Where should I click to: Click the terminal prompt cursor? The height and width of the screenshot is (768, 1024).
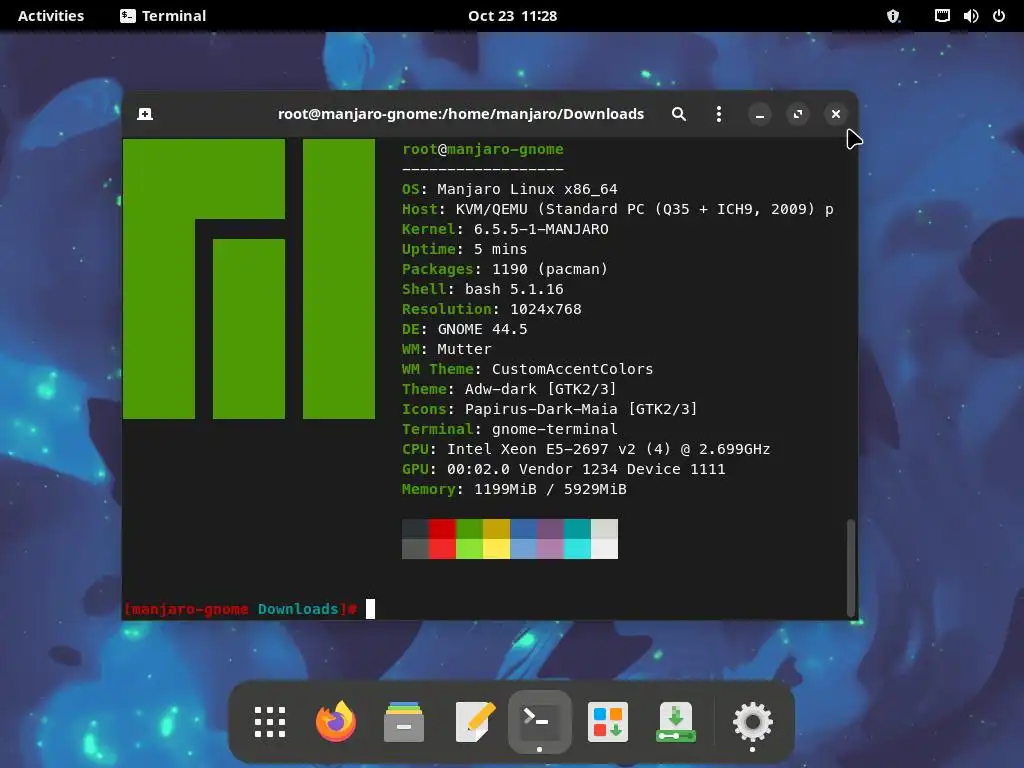[x=370, y=609]
